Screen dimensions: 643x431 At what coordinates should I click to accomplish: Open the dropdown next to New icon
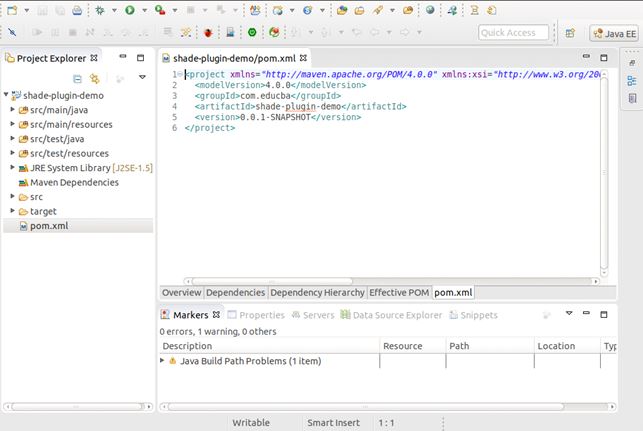[x=27, y=10]
